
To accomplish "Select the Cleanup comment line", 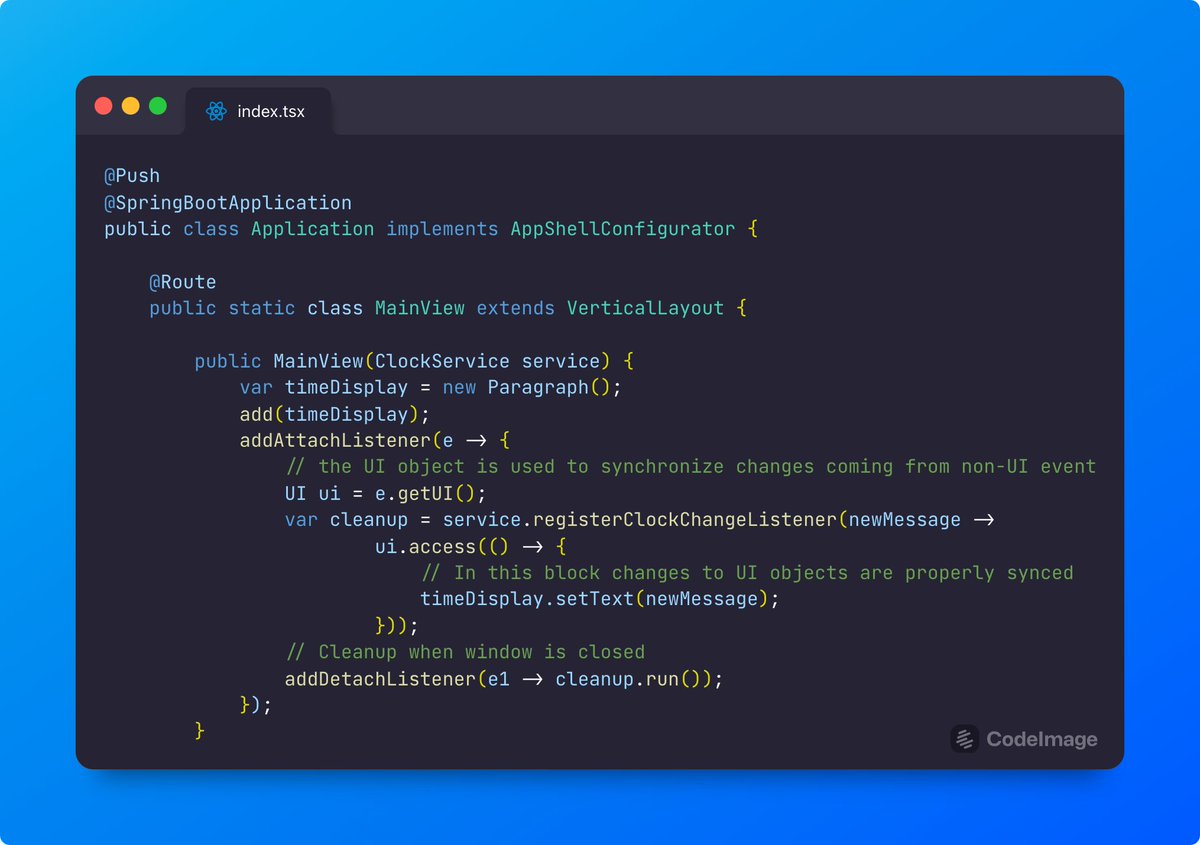I will click(x=465, y=652).
